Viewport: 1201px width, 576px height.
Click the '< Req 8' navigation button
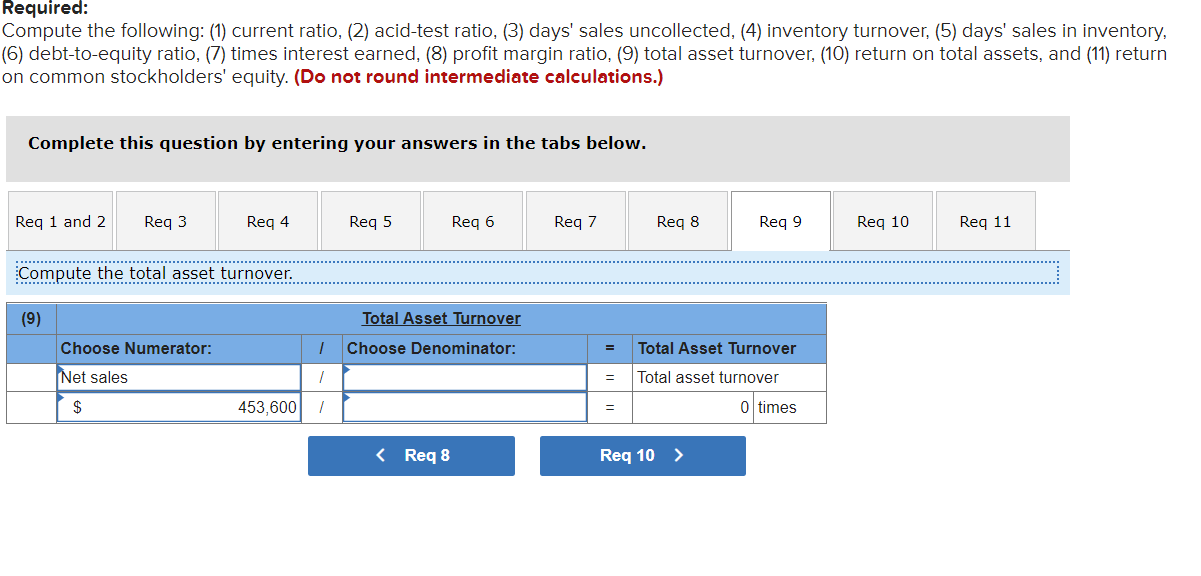click(411, 455)
